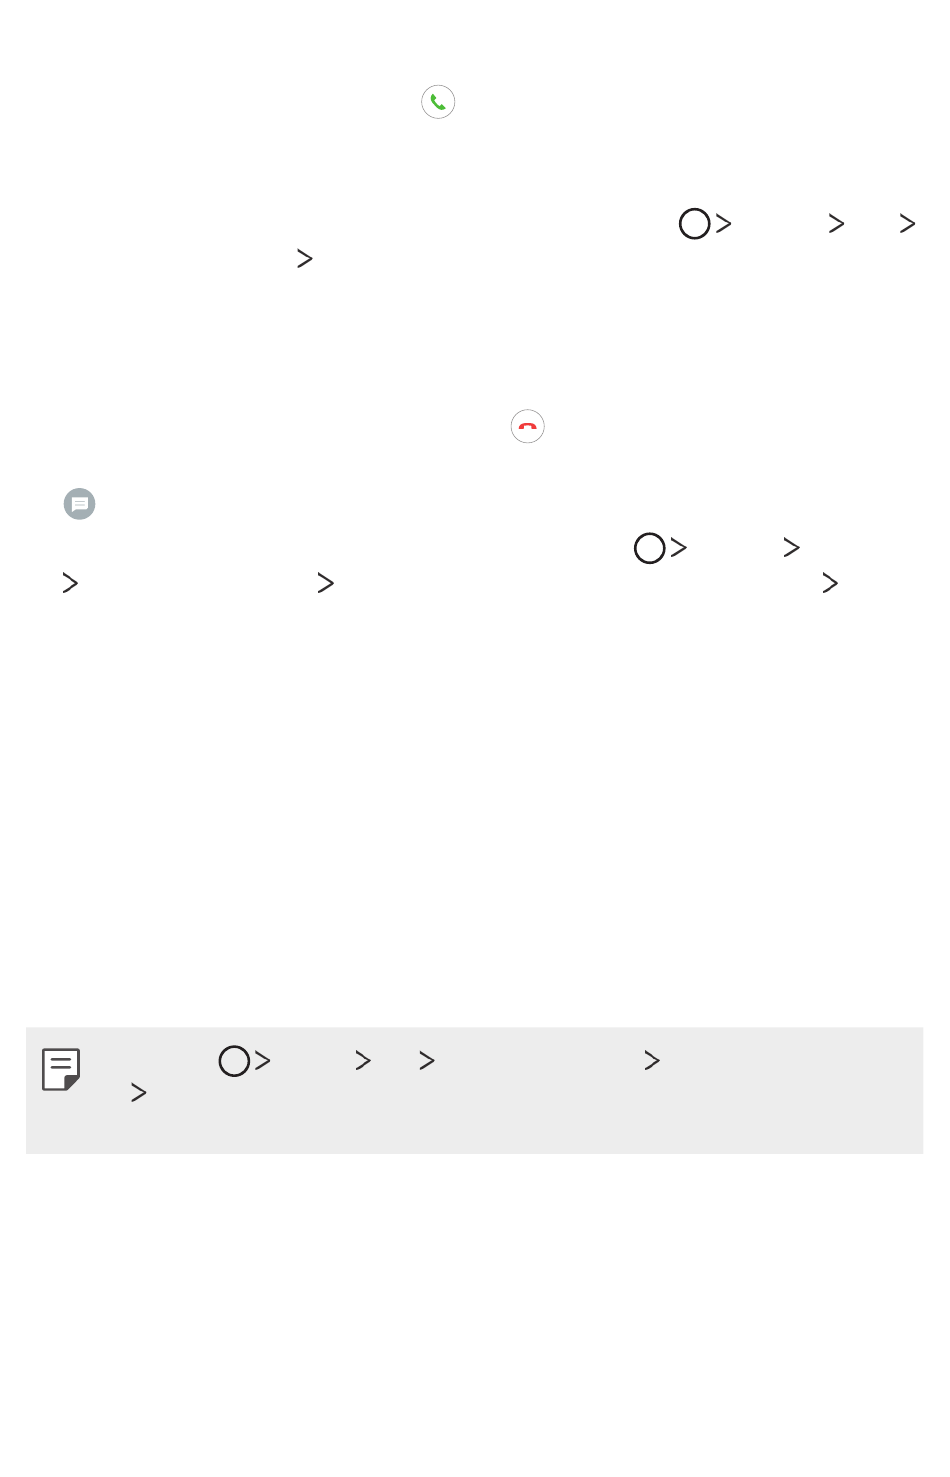Click the uppermost home circle icon
The width and height of the screenshot is (950, 1477).
(x=695, y=224)
